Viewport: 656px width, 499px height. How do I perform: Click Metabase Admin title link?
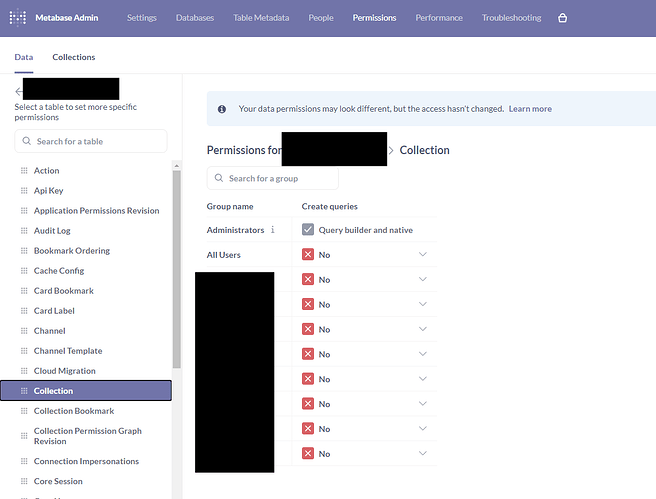tap(67, 18)
